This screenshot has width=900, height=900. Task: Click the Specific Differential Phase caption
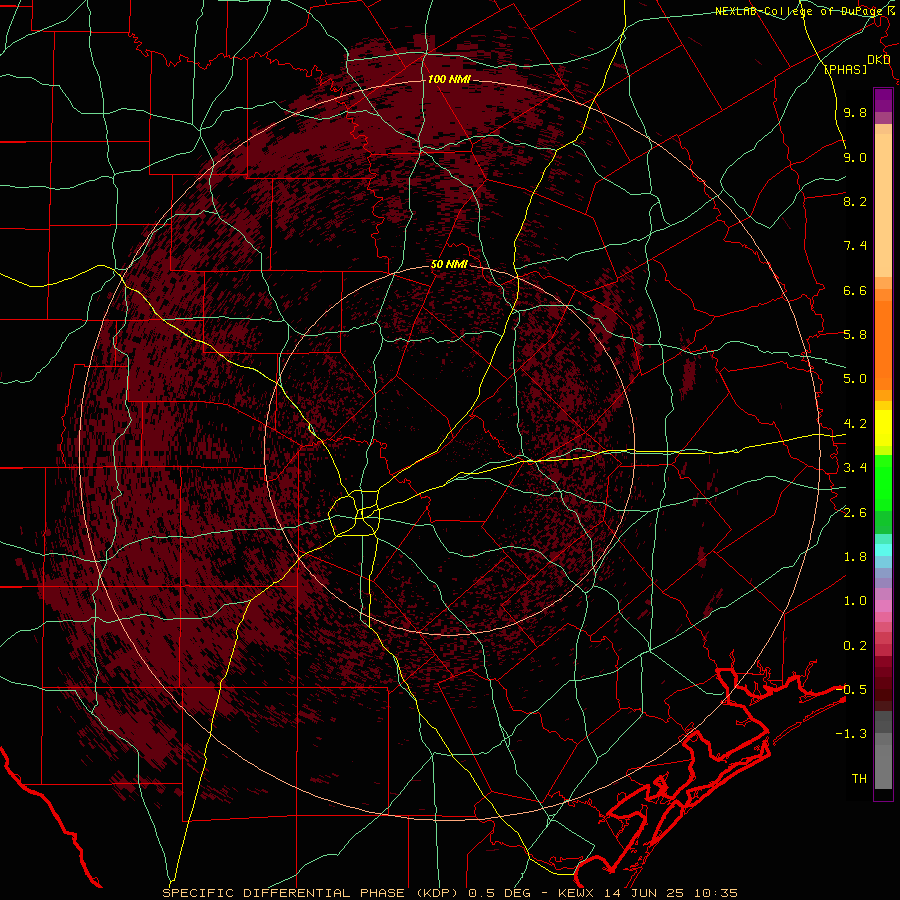(451, 893)
